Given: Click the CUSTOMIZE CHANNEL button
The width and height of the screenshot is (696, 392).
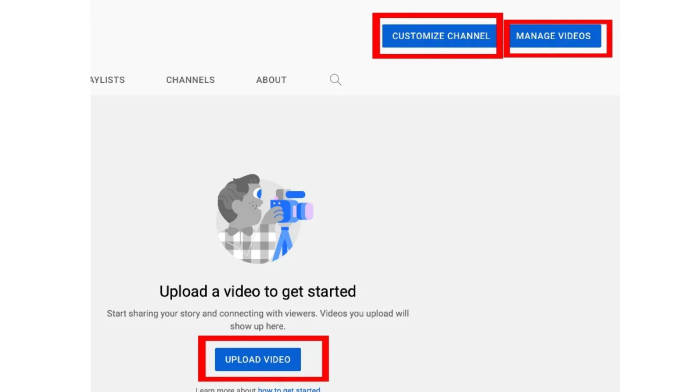Looking at the screenshot, I should click(x=440, y=36).
